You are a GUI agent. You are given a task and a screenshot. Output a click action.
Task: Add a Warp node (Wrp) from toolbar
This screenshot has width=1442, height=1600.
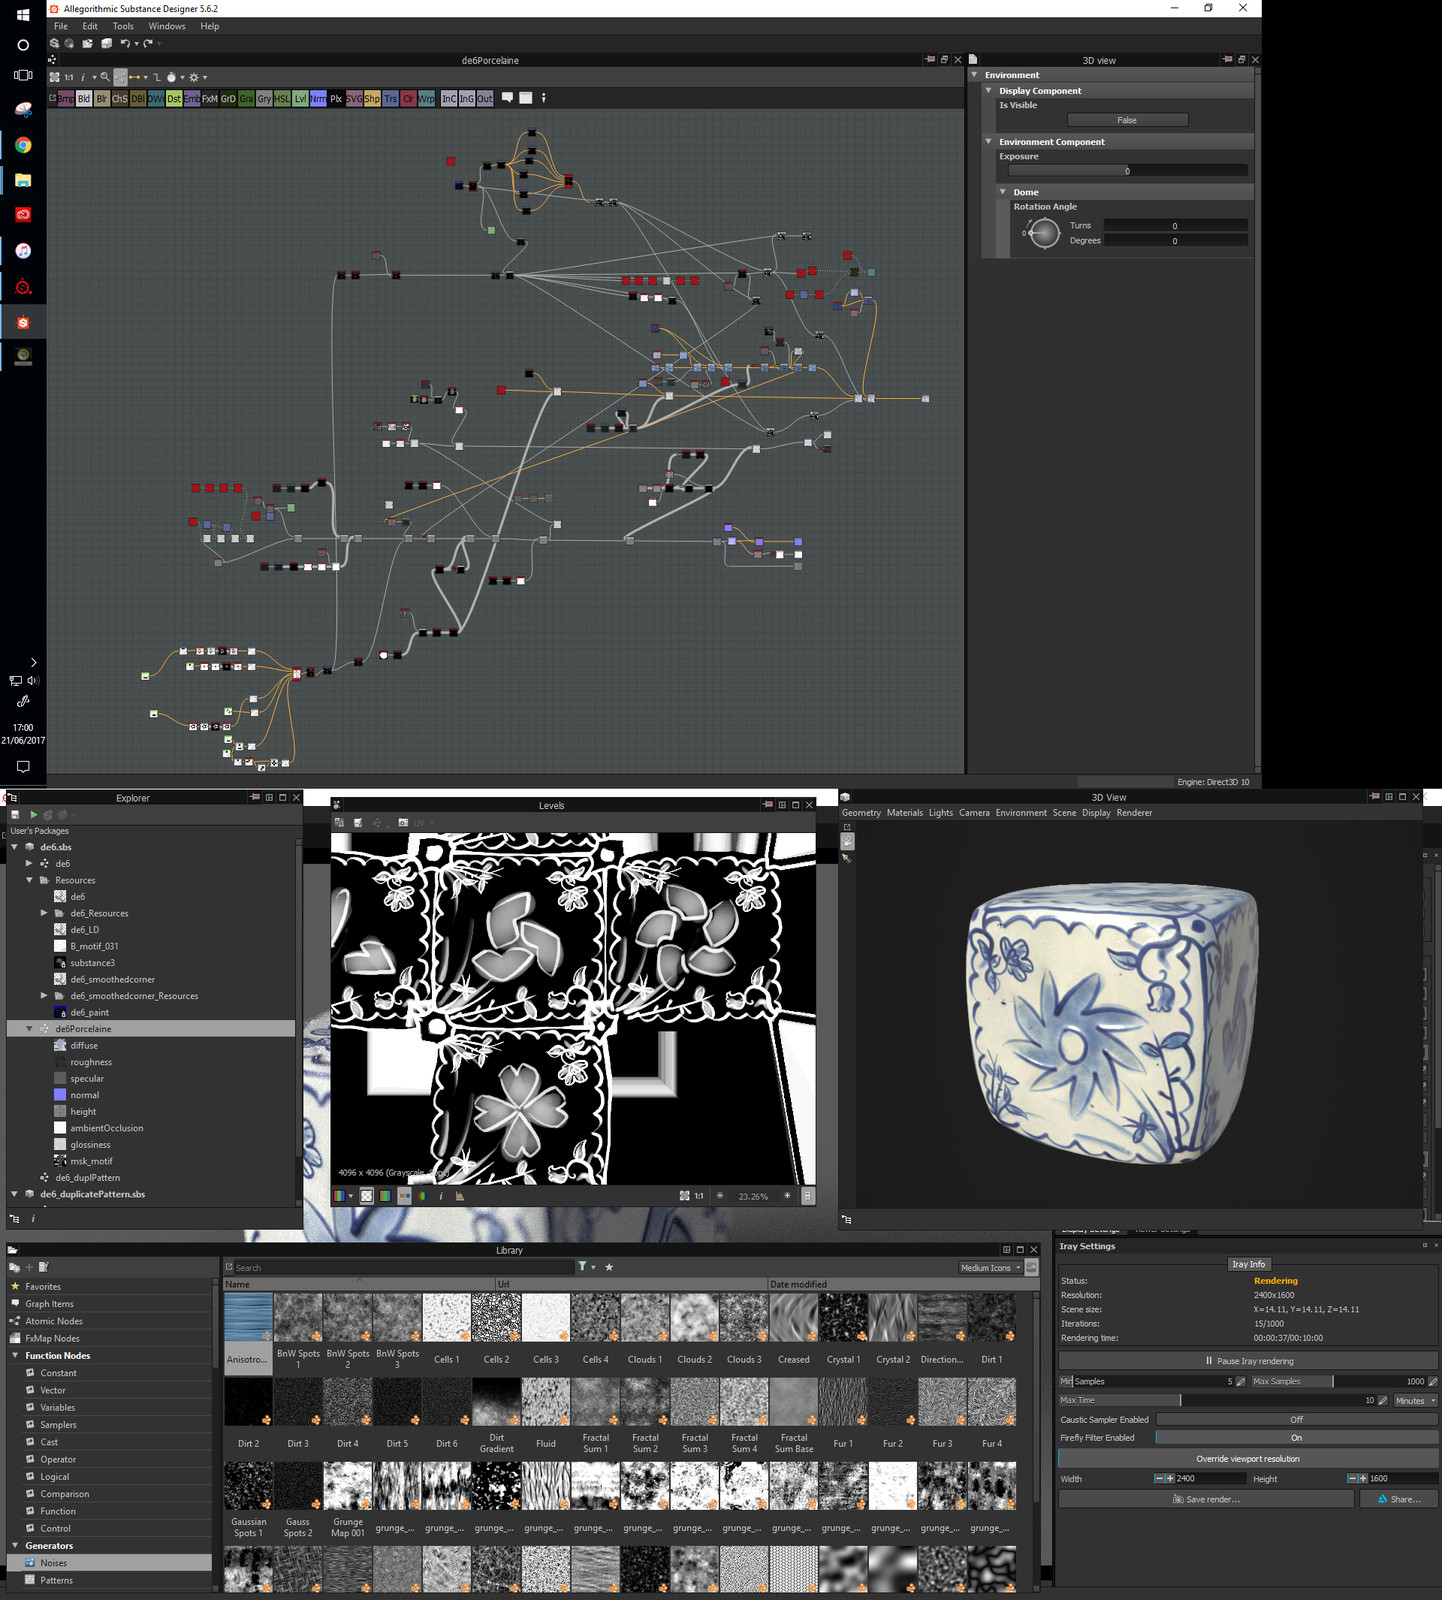(x=426, y=99)
